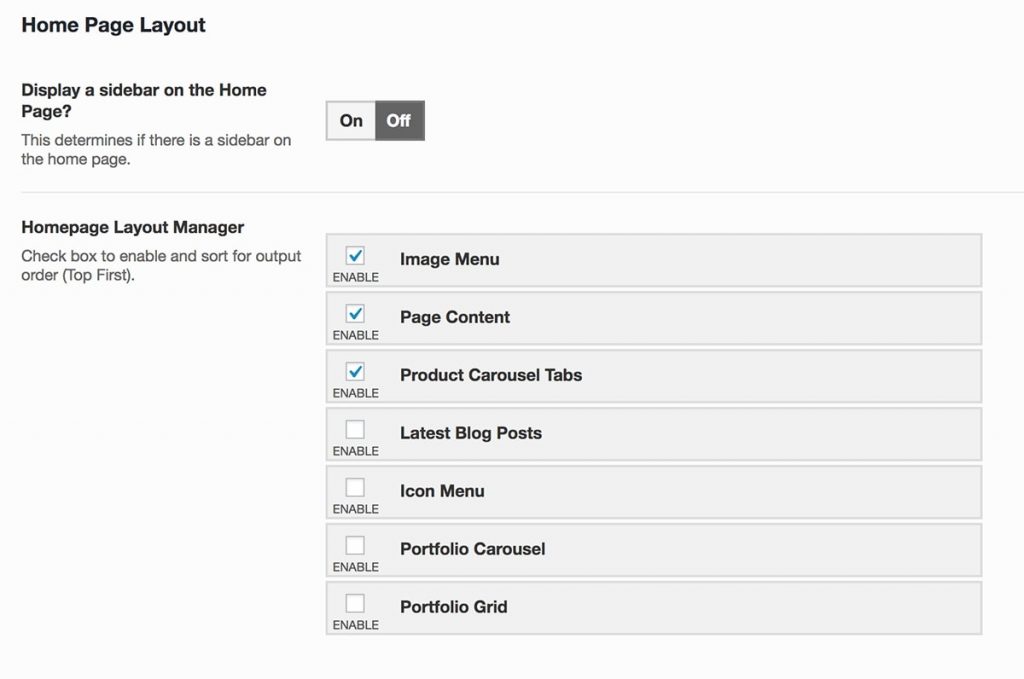Select Off on the sidebar toggle
The width and height of the screenshot is (1024, 679).
pyautogui.click(x=400, y=121)
